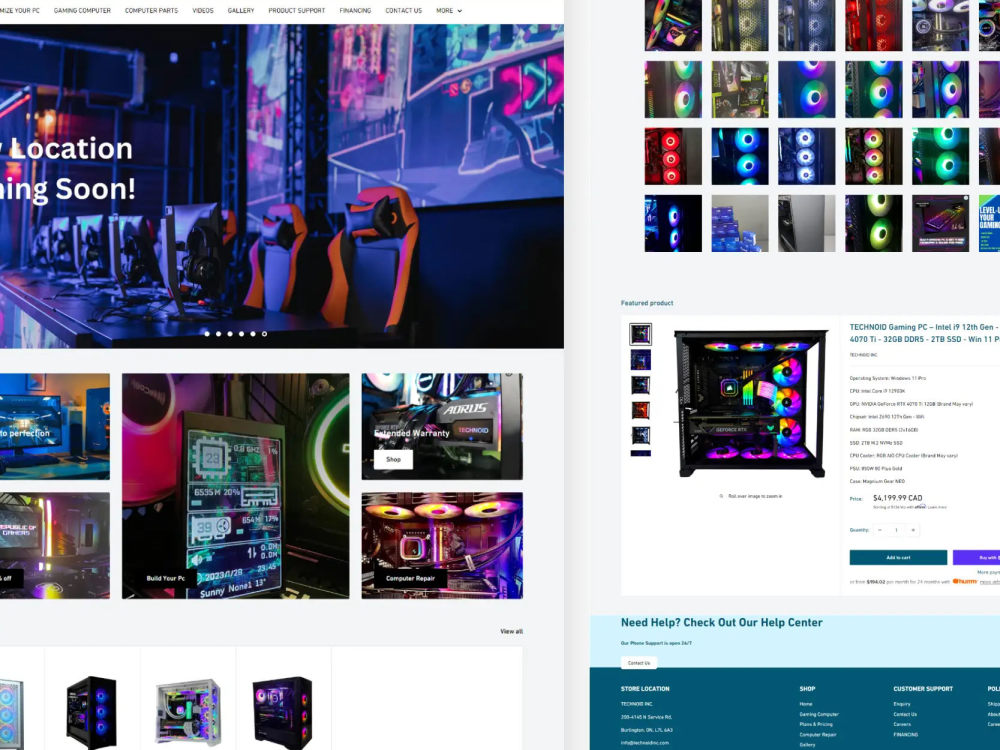
Task: Select the first hero carousel dot
Action: 207,334
